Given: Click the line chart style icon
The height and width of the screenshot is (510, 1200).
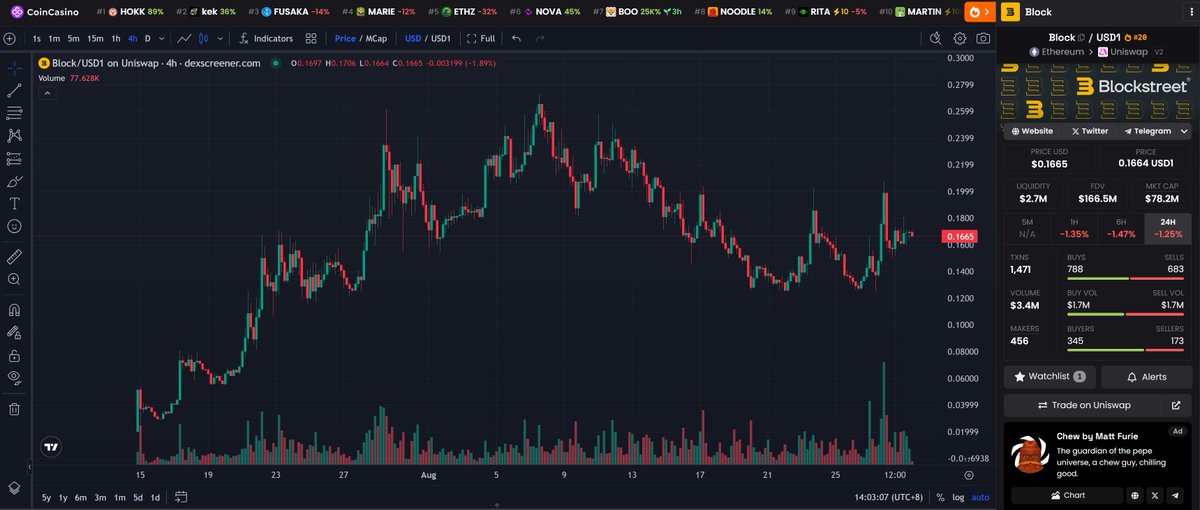Looking at the screenshot, I should (x=184, y=38).
